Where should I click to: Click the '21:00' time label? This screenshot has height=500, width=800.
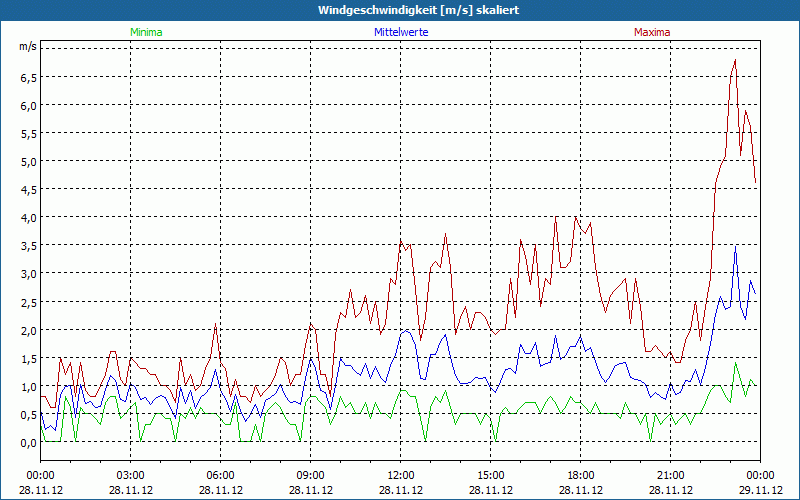pos(670,476)
